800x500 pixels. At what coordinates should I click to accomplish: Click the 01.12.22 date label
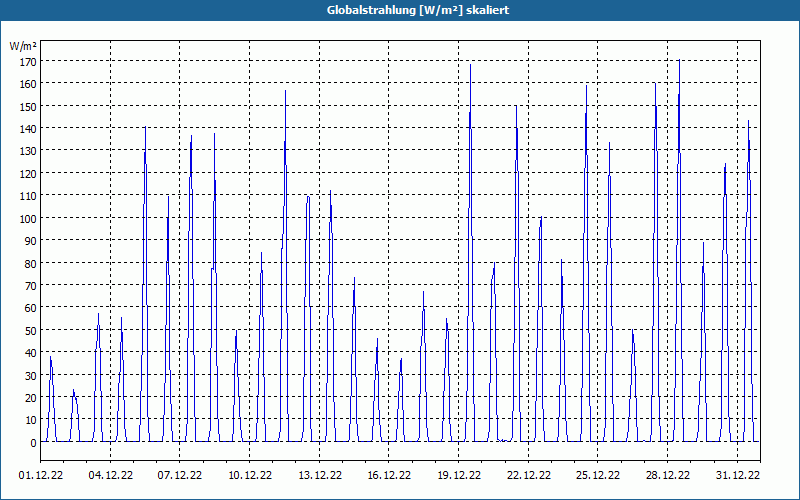click(41, 475)
